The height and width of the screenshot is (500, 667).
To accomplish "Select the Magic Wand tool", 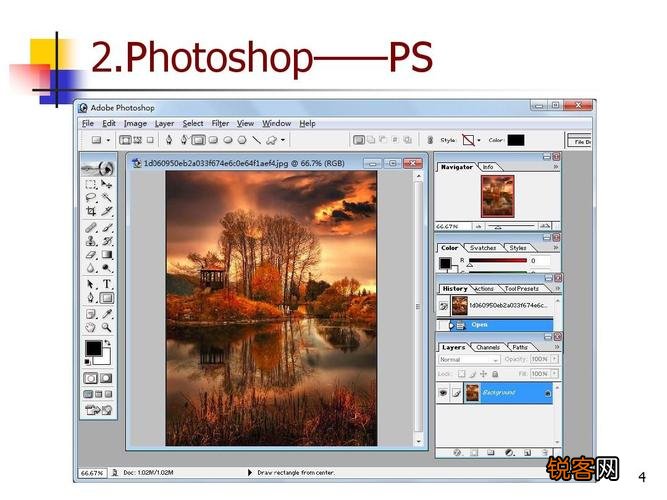I will (x=107, y=197).
